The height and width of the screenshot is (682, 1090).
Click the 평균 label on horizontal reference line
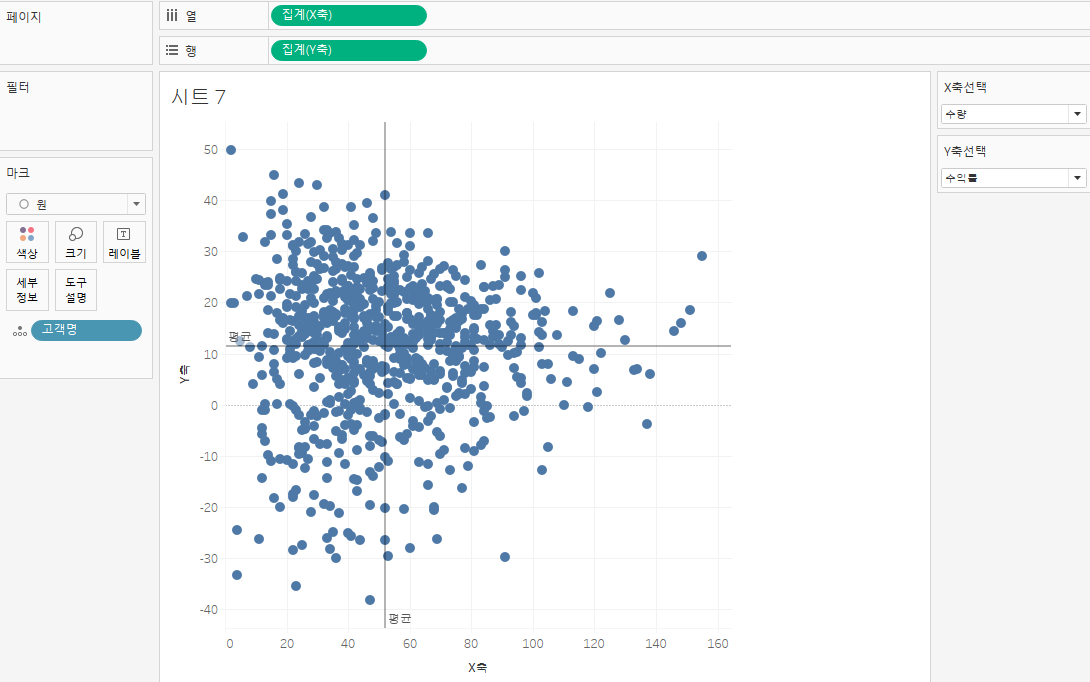(x=240, y=336)
